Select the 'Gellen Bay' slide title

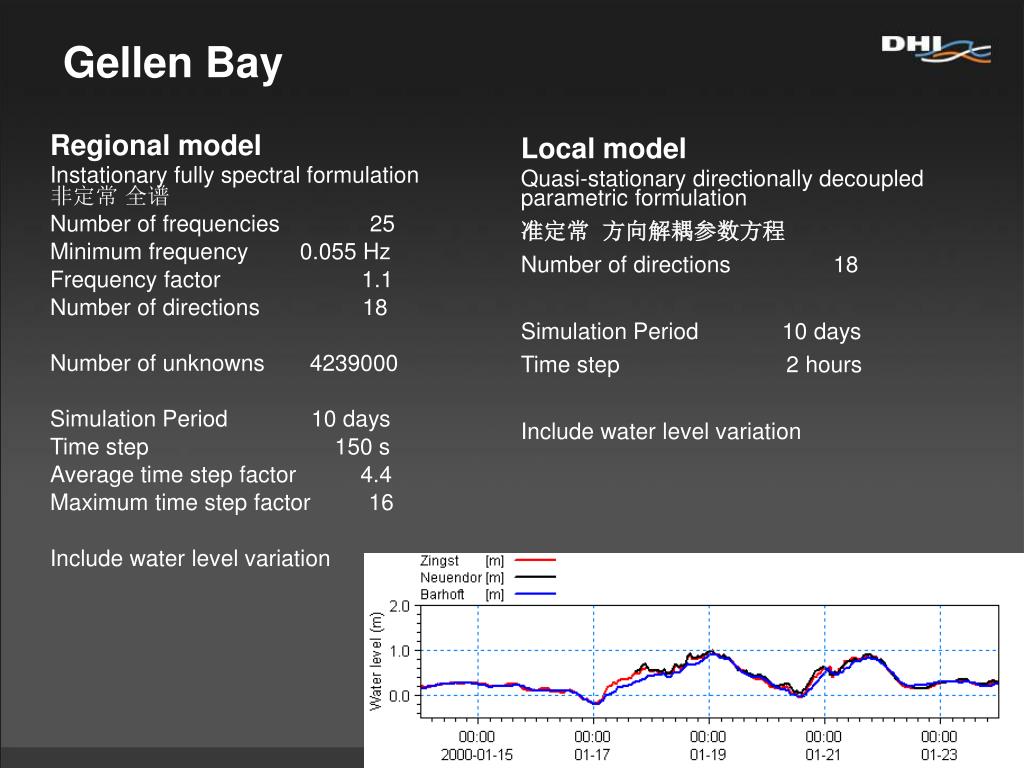point(173,64)
